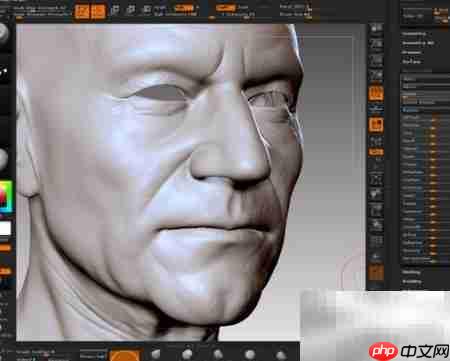Toggle the highlighted Zadd button
This screenshot has height=361, width=450.
225,7
